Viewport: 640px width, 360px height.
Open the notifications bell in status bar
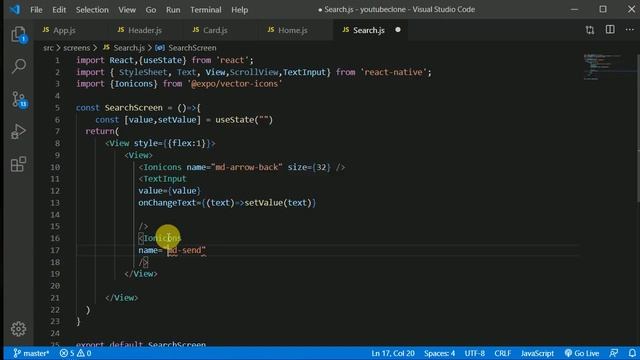point(632,353)
